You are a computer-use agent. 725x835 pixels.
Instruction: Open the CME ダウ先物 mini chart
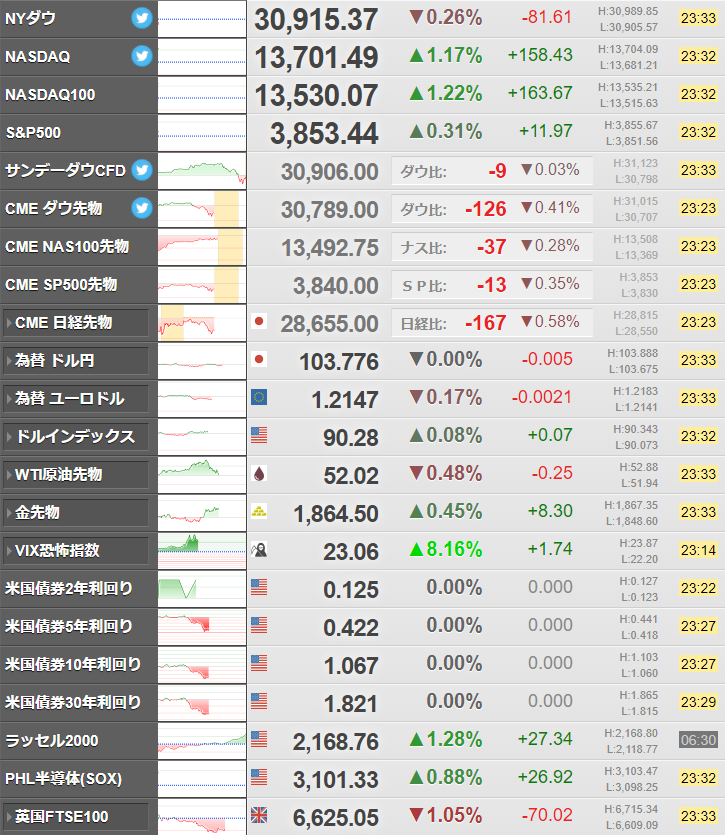tap(202, 209)
